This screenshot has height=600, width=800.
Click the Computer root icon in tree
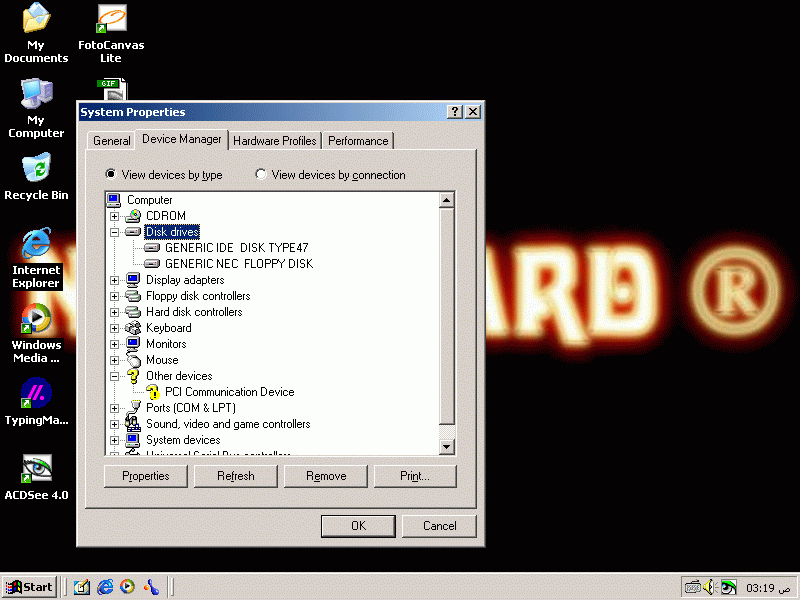tap(114, 200)
